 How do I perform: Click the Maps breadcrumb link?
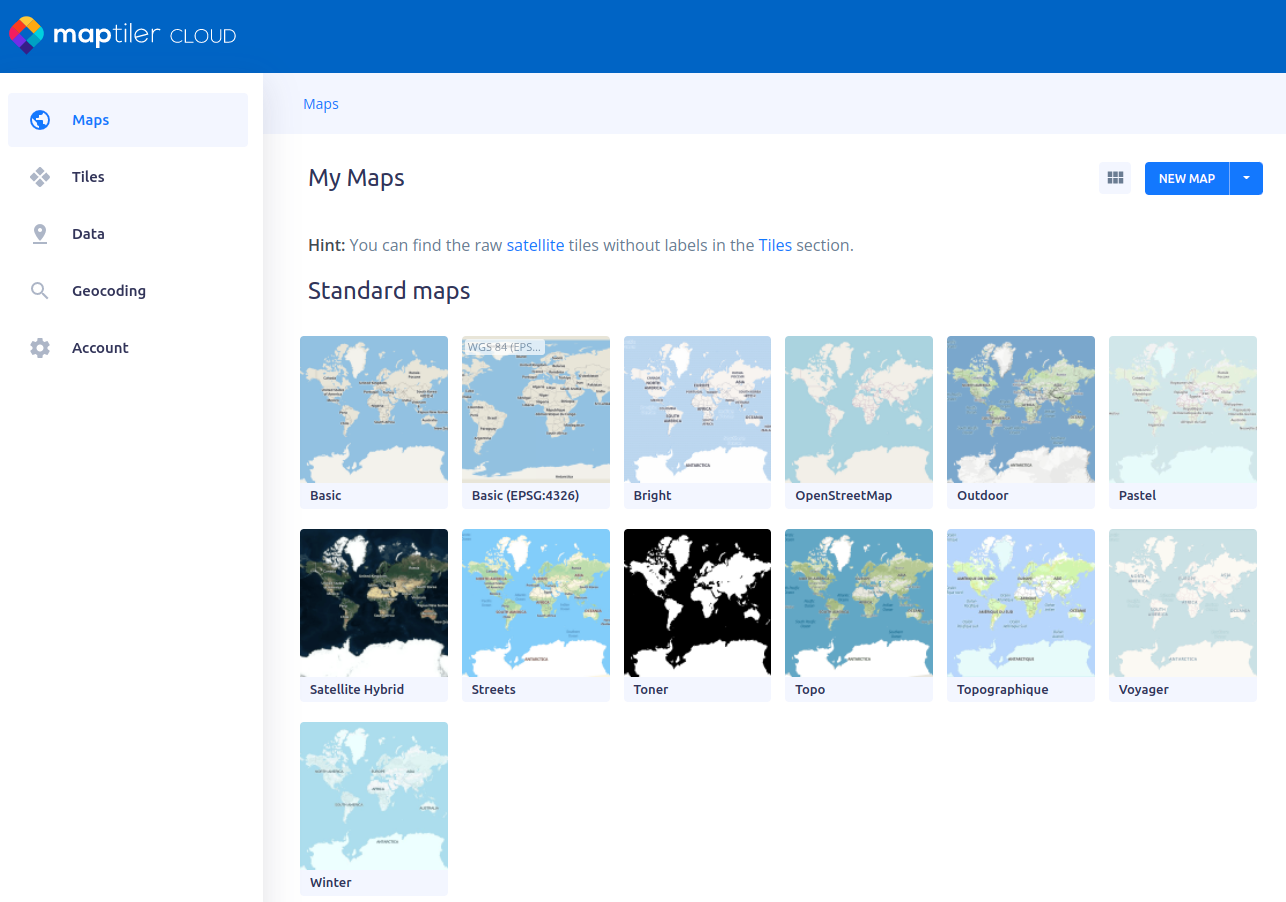pos(321,104)
